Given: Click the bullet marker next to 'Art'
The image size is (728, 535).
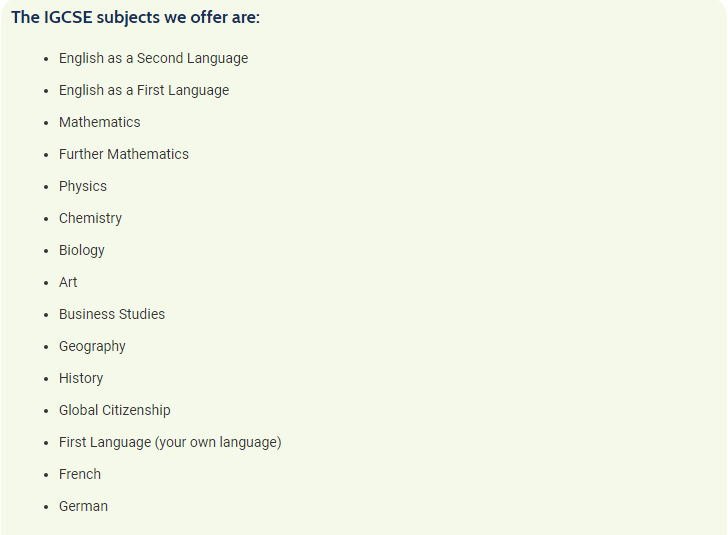Looking at the screenshot, I should (x=46, y=283).
